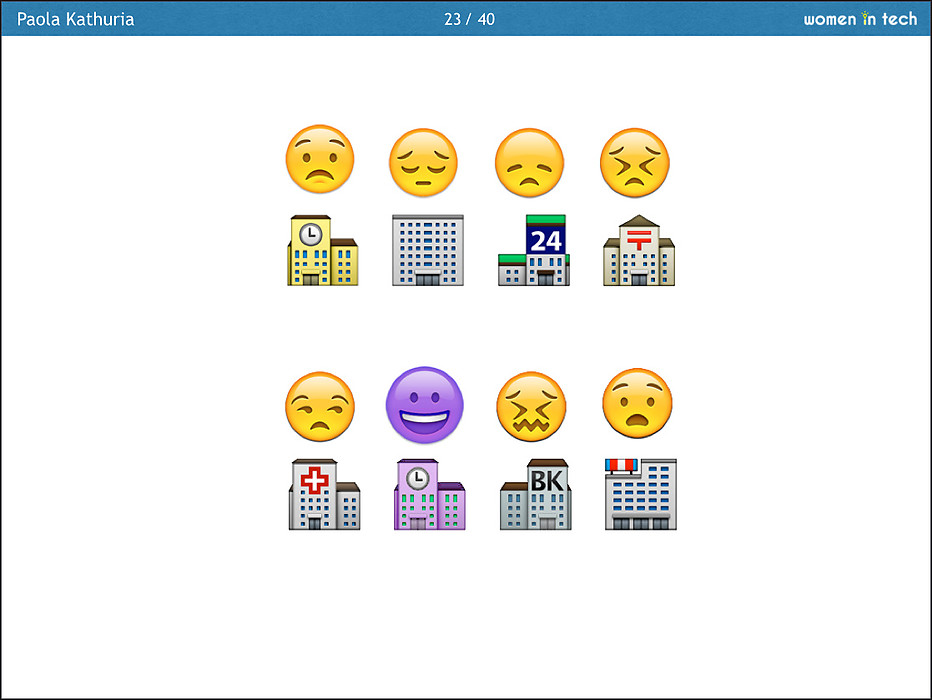Click the unamused side-glancing face emoji
Image resolution: width=932 pixels, height=700 pixels.
320,407
